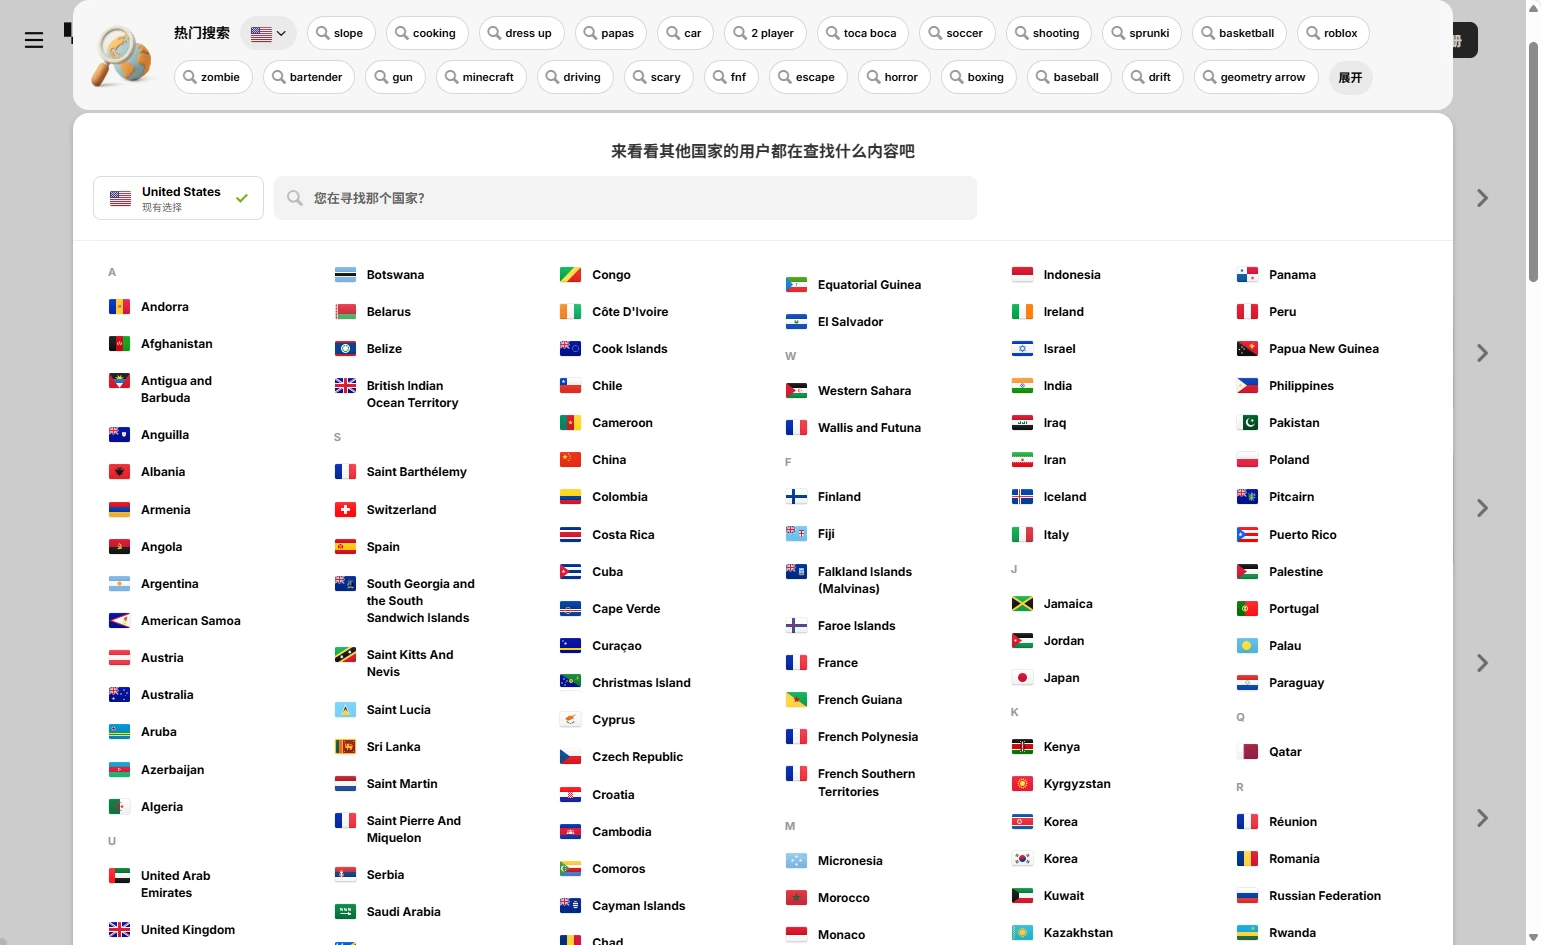Expand the popular searches with 展开
Screen dimensions: 1541x945
1350,77
